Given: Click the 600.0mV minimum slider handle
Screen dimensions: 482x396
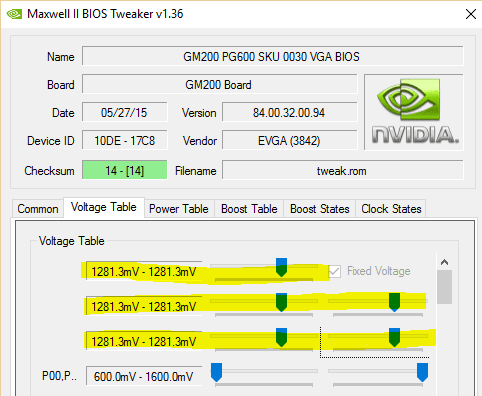Looking at the screenshot, I should pos(217,372).
